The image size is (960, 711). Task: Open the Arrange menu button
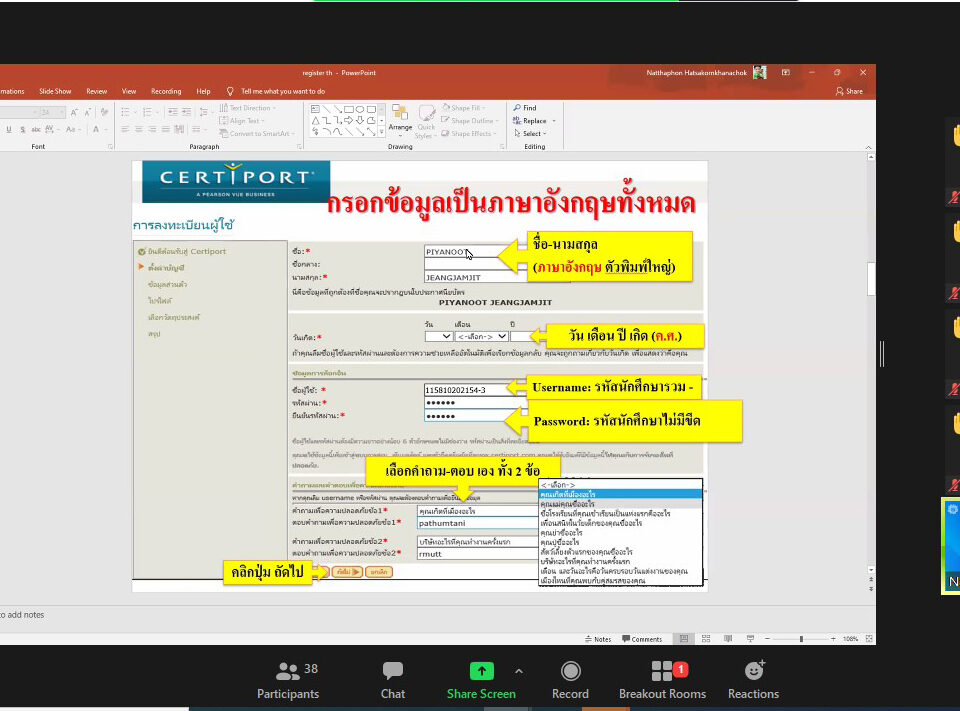[400, 119]
